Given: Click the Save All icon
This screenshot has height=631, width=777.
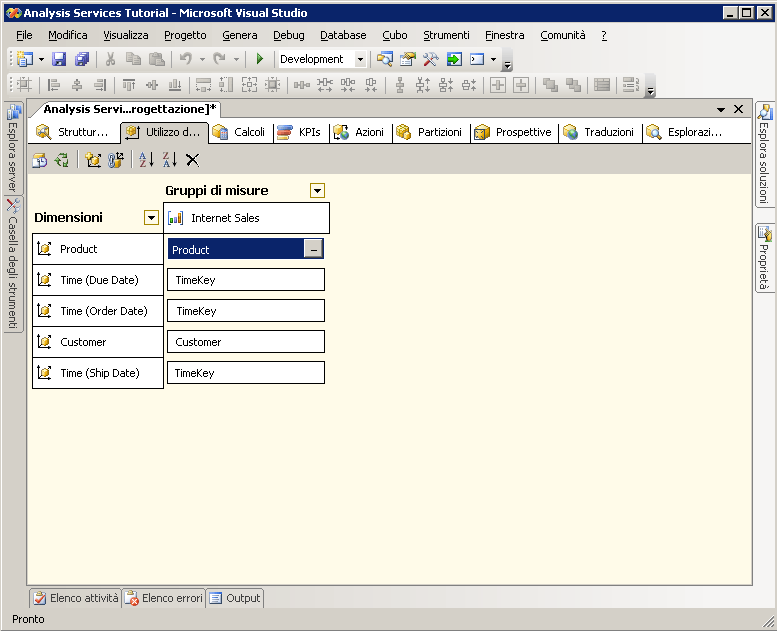Looking at the screenshot, I should point(82,59).
